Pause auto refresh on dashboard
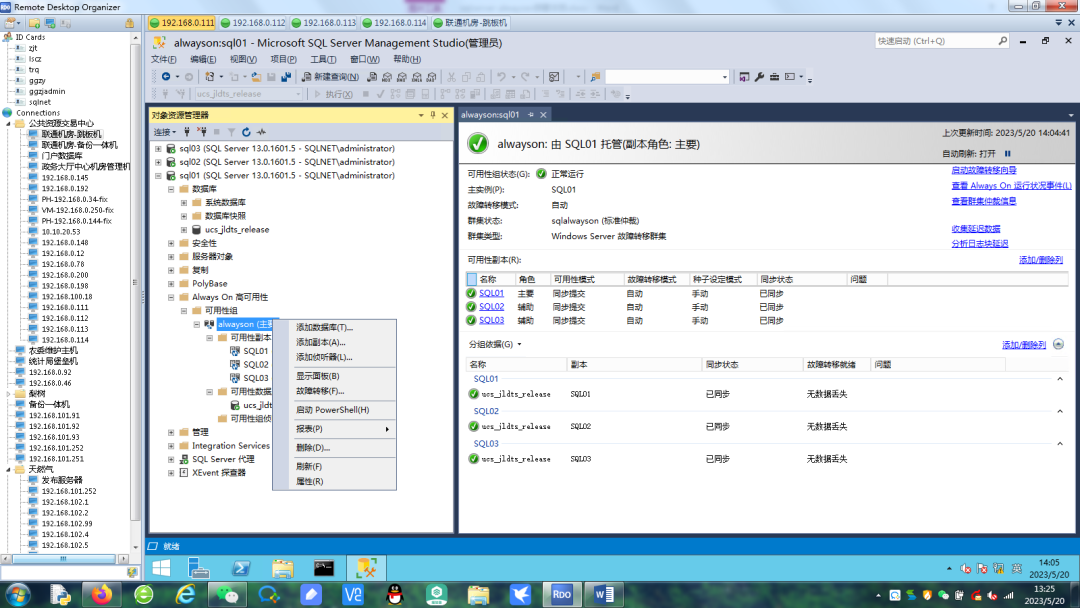This screenshot has height=608, width=1080. click(x=1007, y=154)
